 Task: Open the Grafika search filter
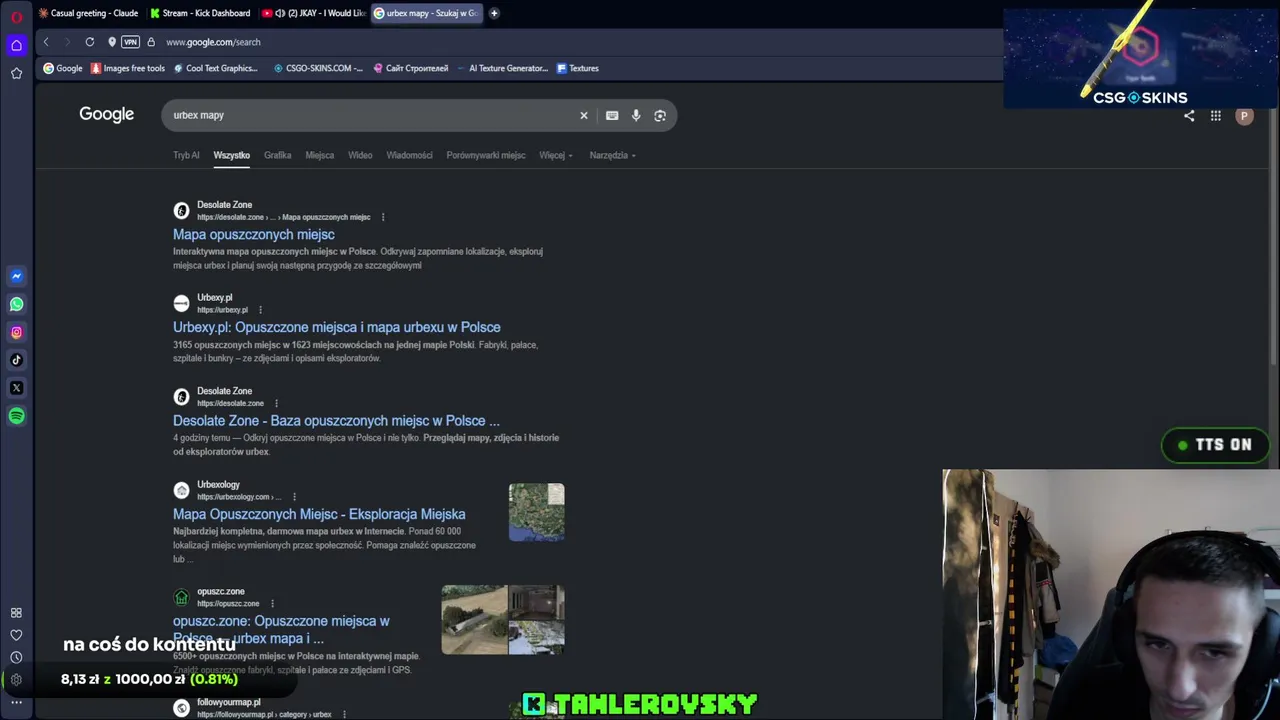click(278, 155)
